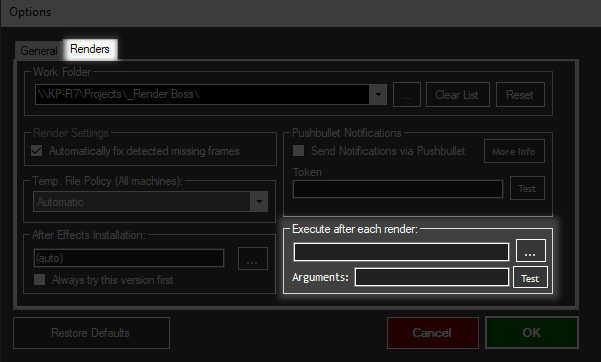
Task: Click the Clear List button
Action: (458, 95)
